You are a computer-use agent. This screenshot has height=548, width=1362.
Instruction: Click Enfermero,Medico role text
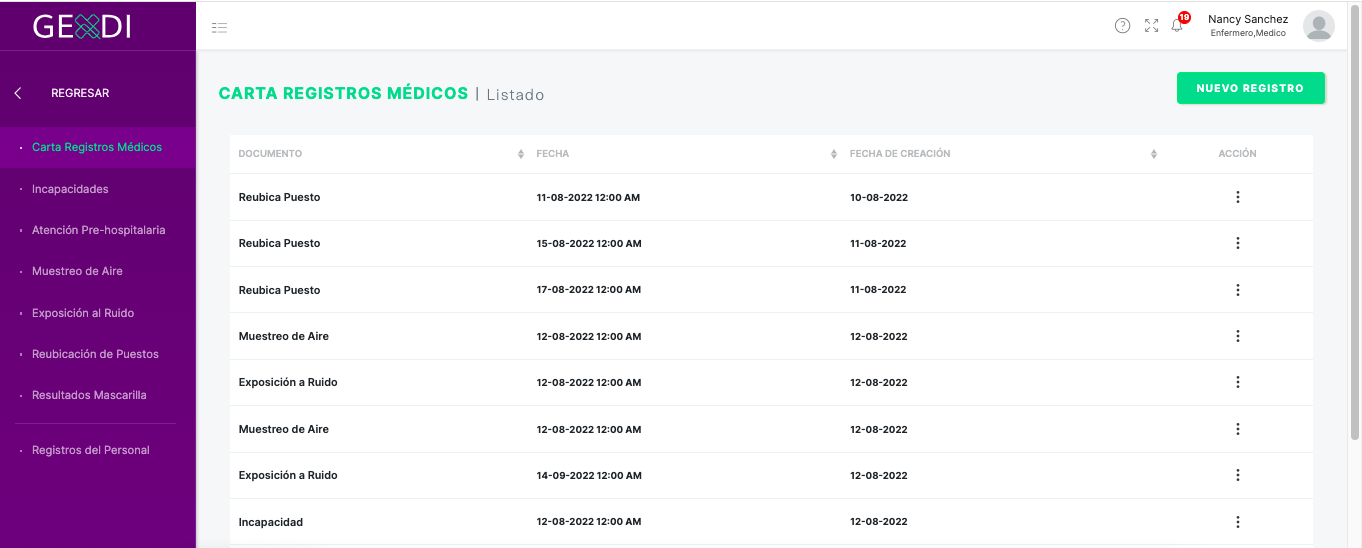[x=1248, y=34]
